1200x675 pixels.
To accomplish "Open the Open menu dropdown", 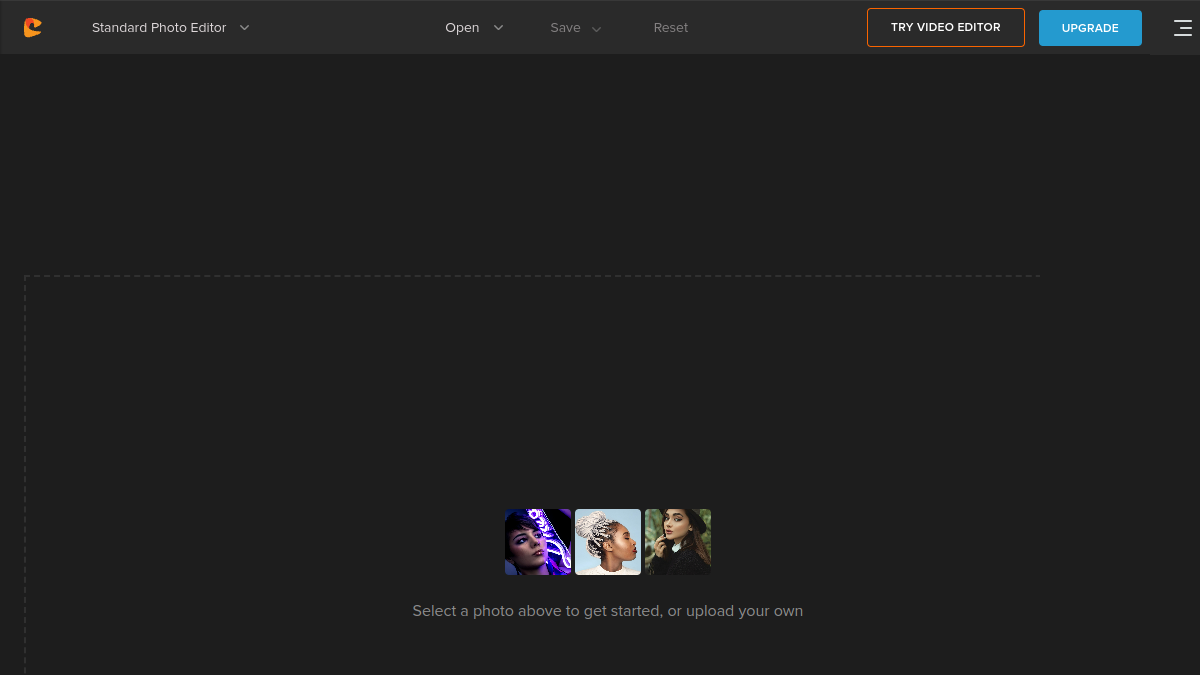I will [474, 28].
